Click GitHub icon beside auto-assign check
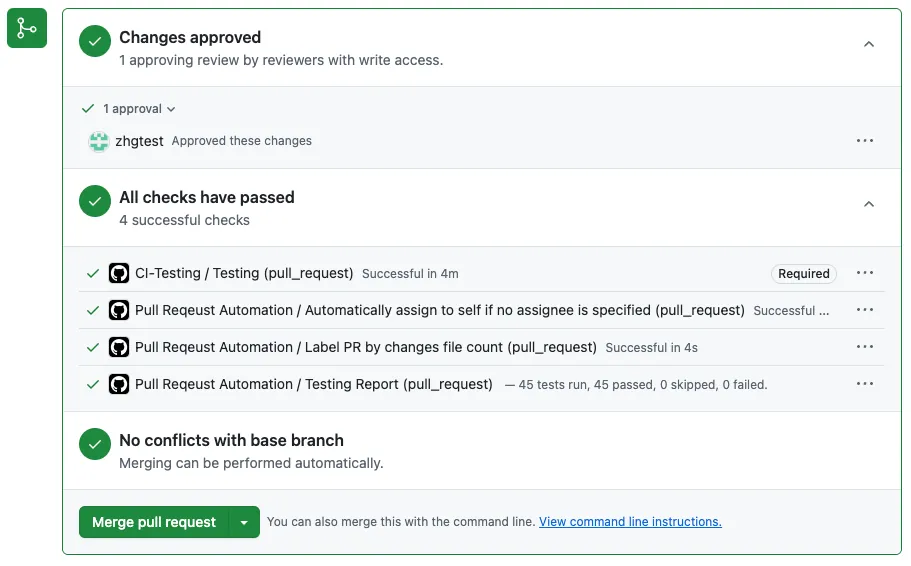 click(119, 310)
